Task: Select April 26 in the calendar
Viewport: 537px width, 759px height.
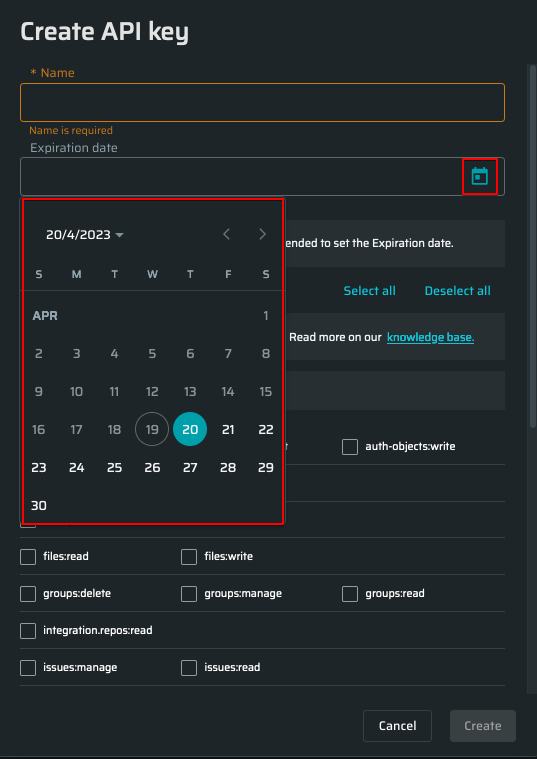Action: [152, 468]
